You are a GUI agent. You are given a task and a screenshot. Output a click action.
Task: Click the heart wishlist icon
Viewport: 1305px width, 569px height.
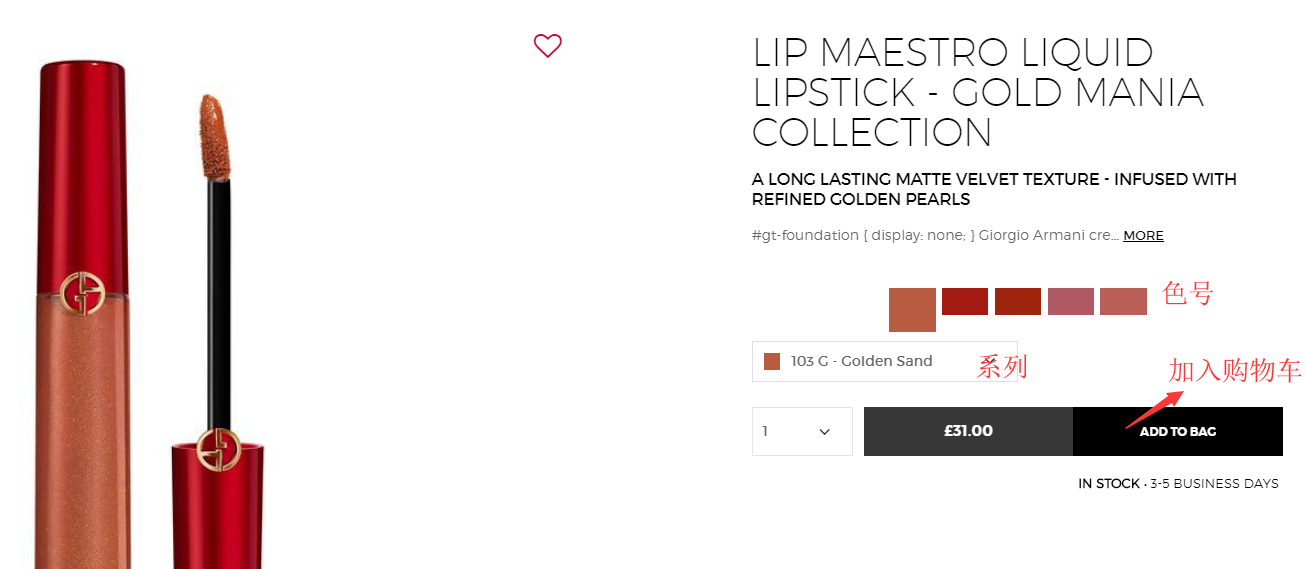(x=547, y=46)
